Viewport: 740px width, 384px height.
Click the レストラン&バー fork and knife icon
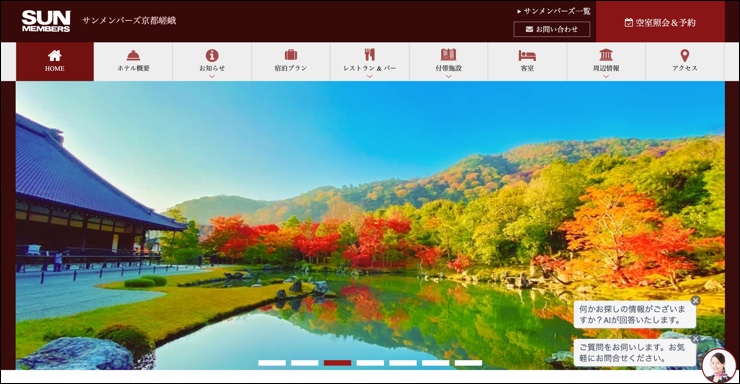(370, 55)
